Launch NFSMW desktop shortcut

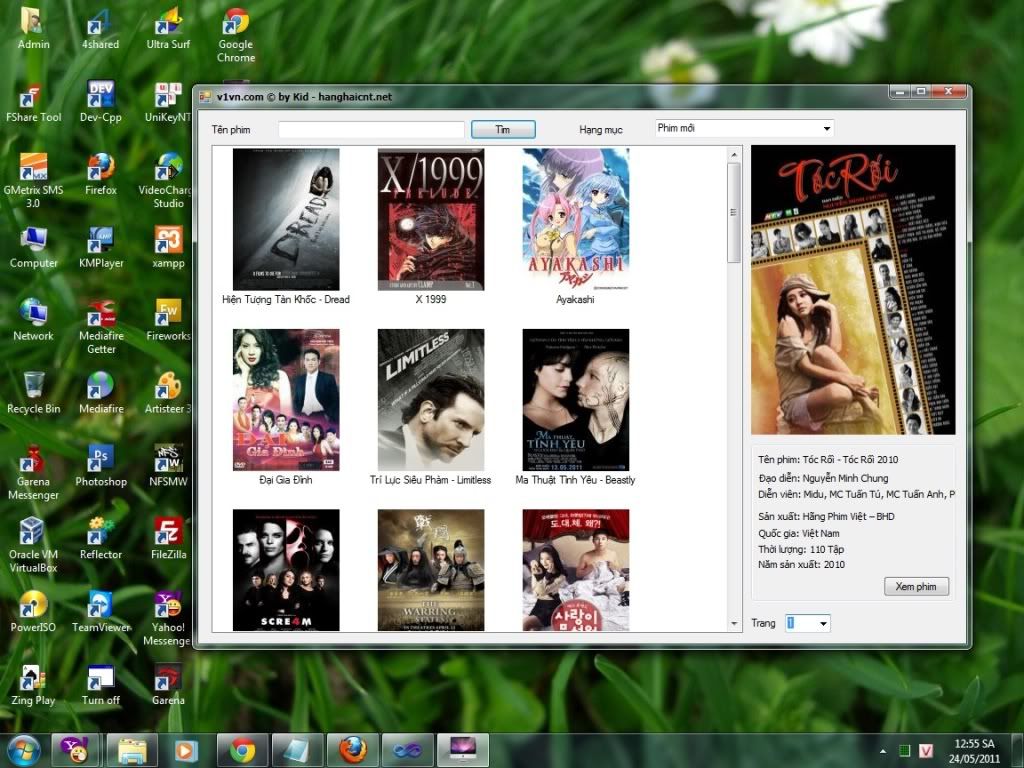pyautogui.click(x=168, y=466)
